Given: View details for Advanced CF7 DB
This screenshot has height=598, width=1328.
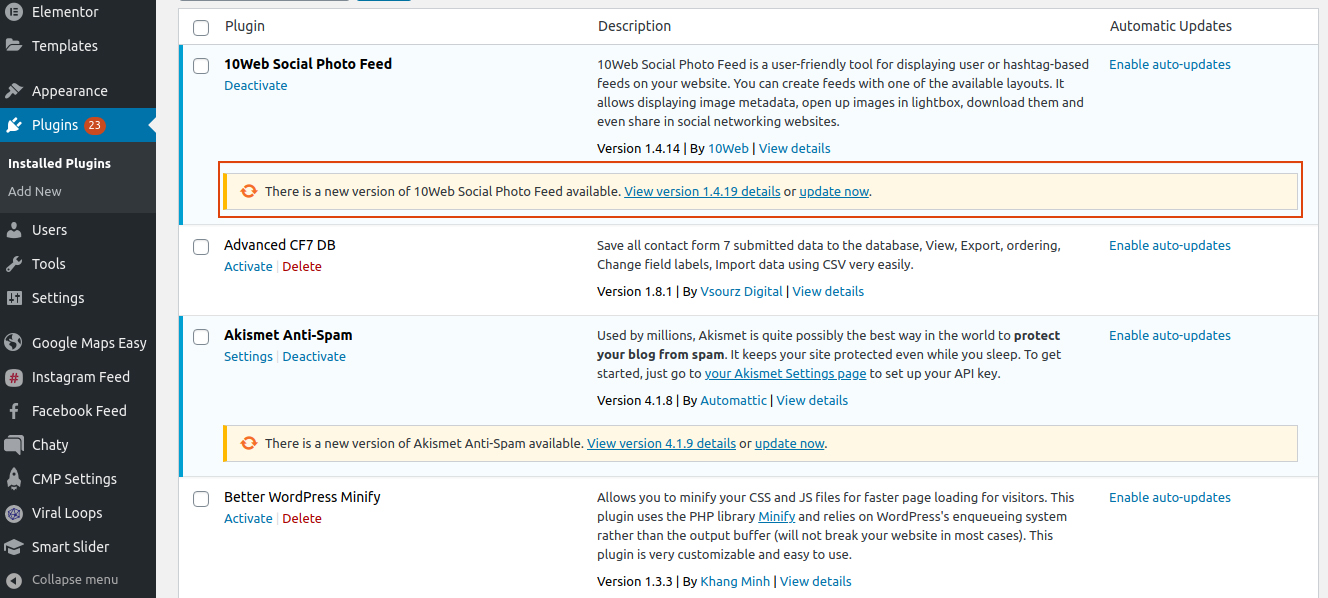Looking at the screenshot, I should coord(828,292).
